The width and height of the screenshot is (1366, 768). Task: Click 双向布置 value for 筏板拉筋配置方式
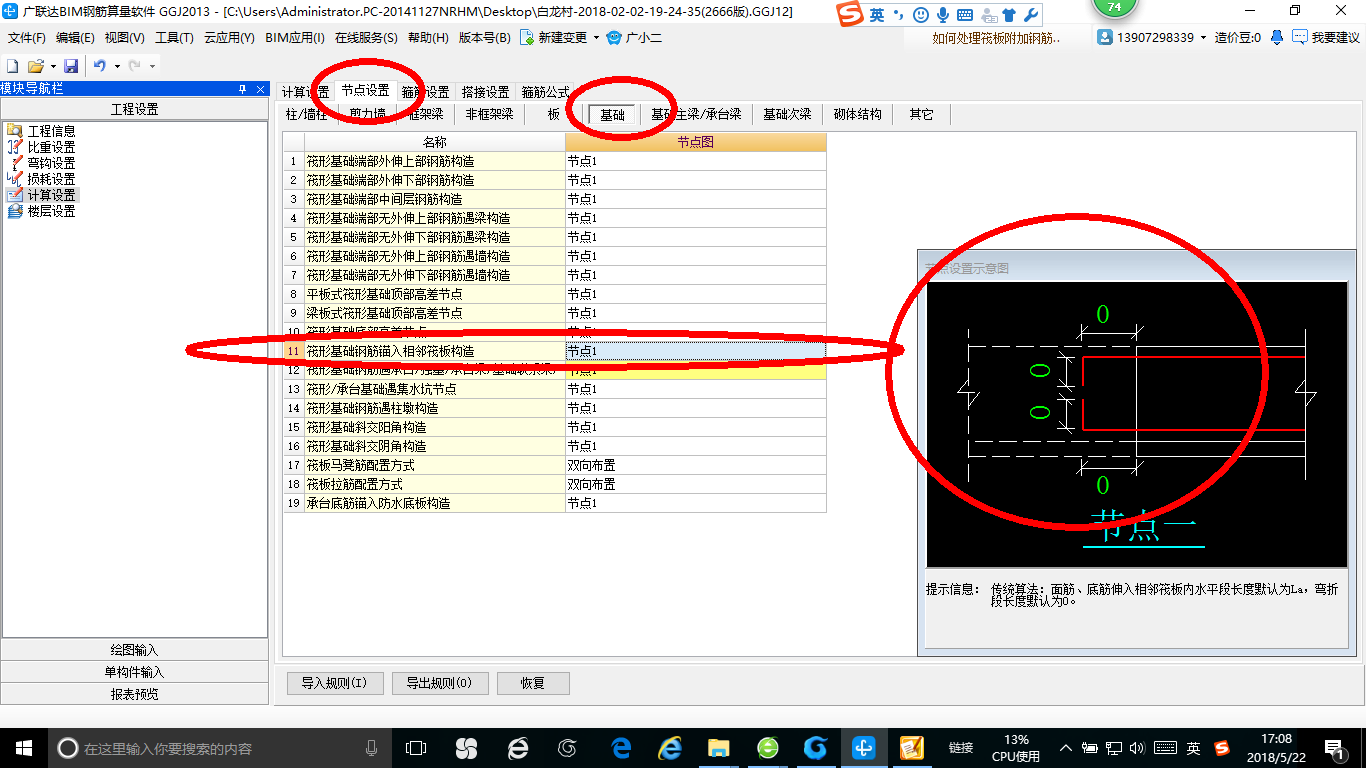[x=695, y=484]
